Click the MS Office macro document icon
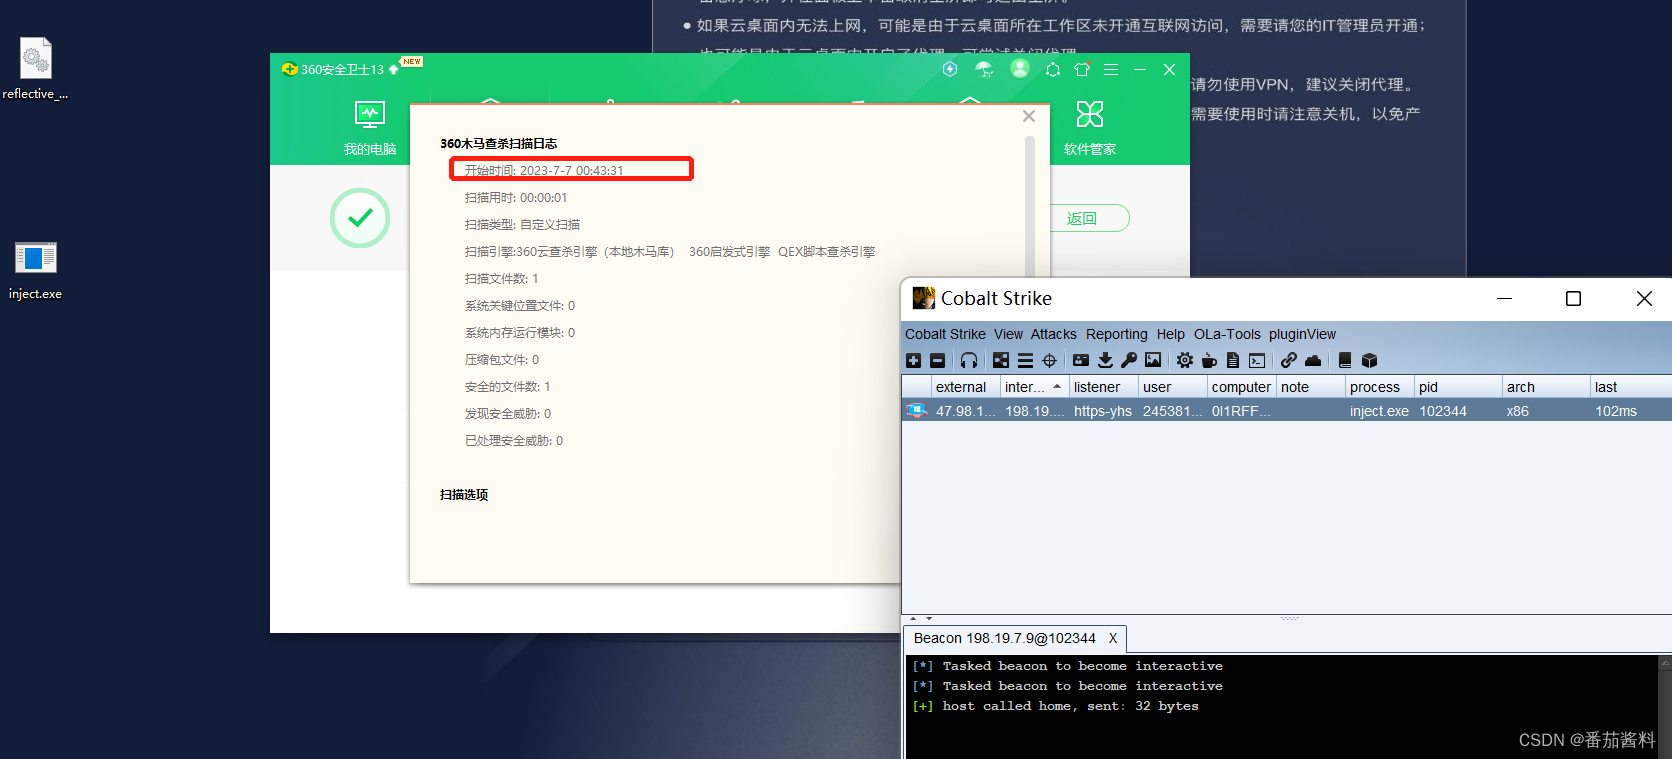This screenshot has height=759, width=1672. 1233,360
